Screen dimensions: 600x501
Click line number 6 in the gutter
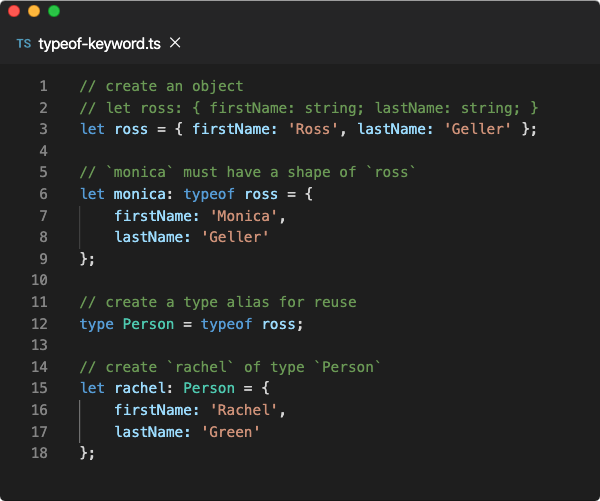44,194
